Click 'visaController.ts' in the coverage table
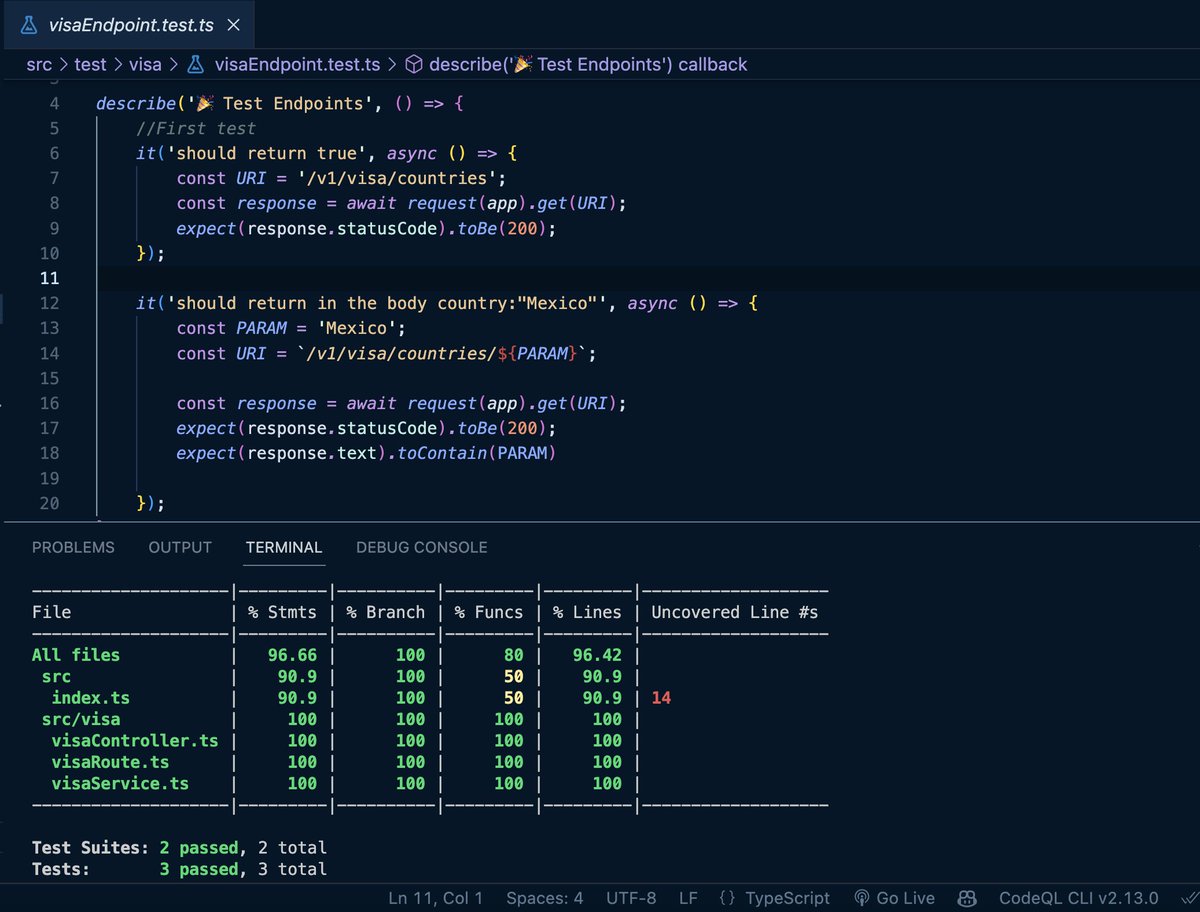This screenshot has height=912, width=1200. click(x=135, y=741)
